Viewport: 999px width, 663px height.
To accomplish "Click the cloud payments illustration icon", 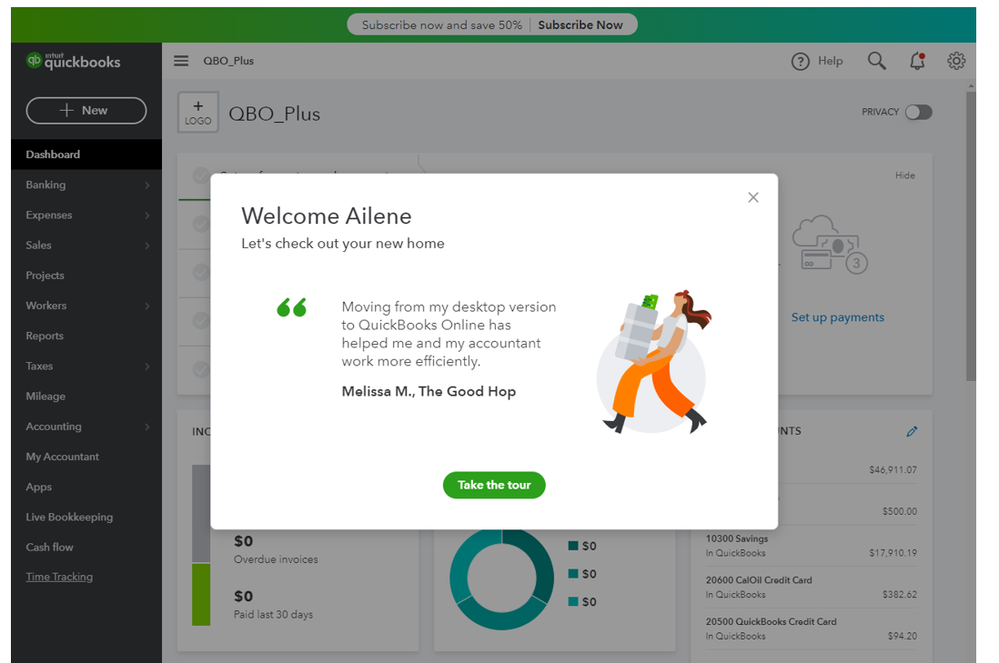I will point(830,245).
